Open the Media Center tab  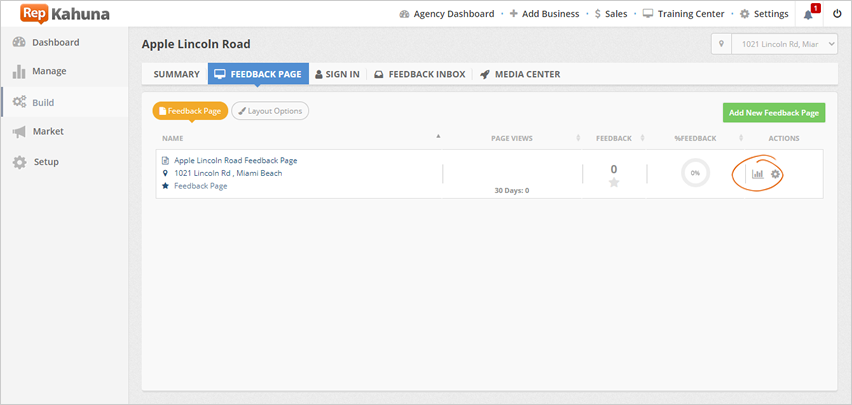[520, 74]
